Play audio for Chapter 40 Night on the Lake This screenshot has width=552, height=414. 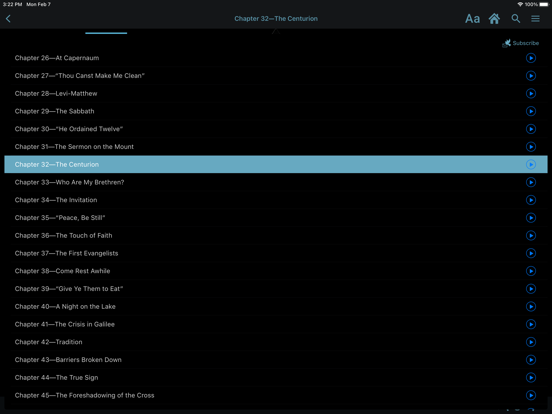tap(531, 306)
